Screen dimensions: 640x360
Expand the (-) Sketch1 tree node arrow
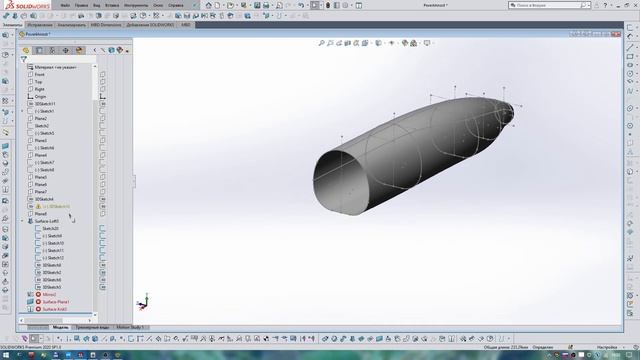pyautogui.click(x=22, y=111)
